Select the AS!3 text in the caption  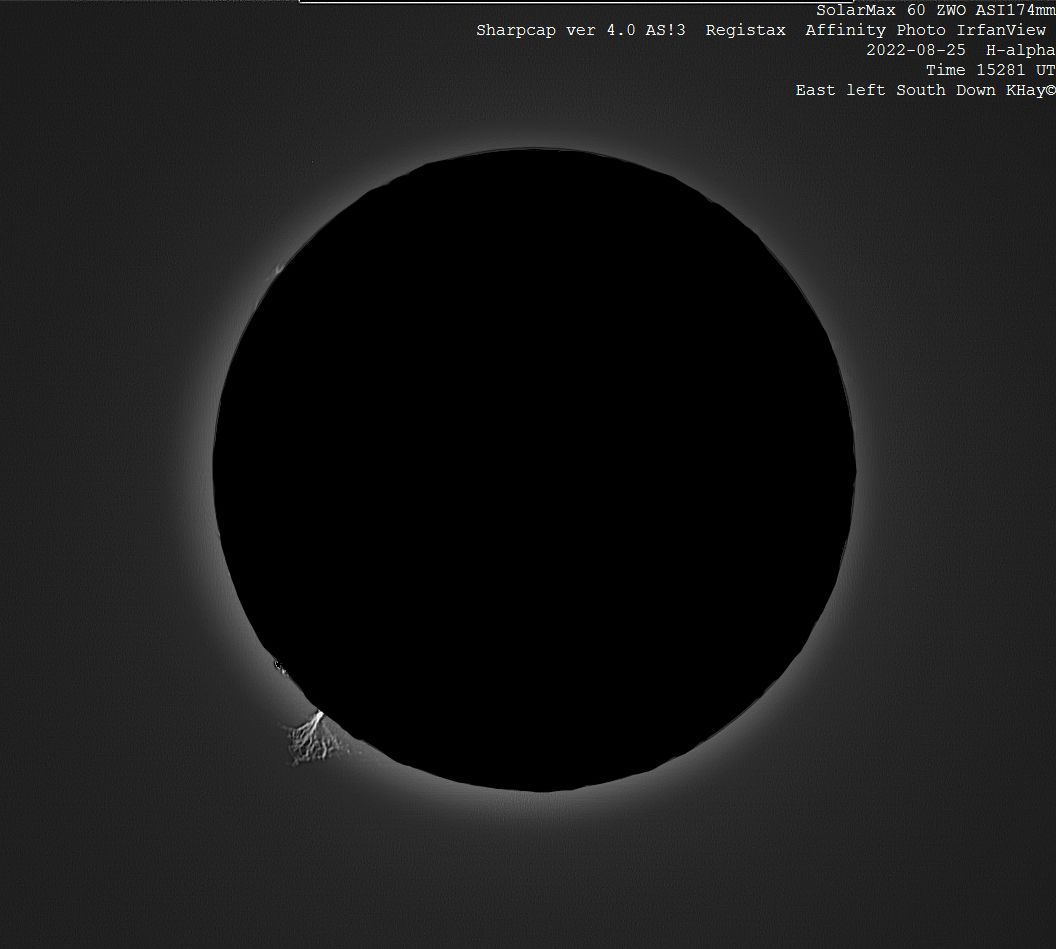click(666, 30)
